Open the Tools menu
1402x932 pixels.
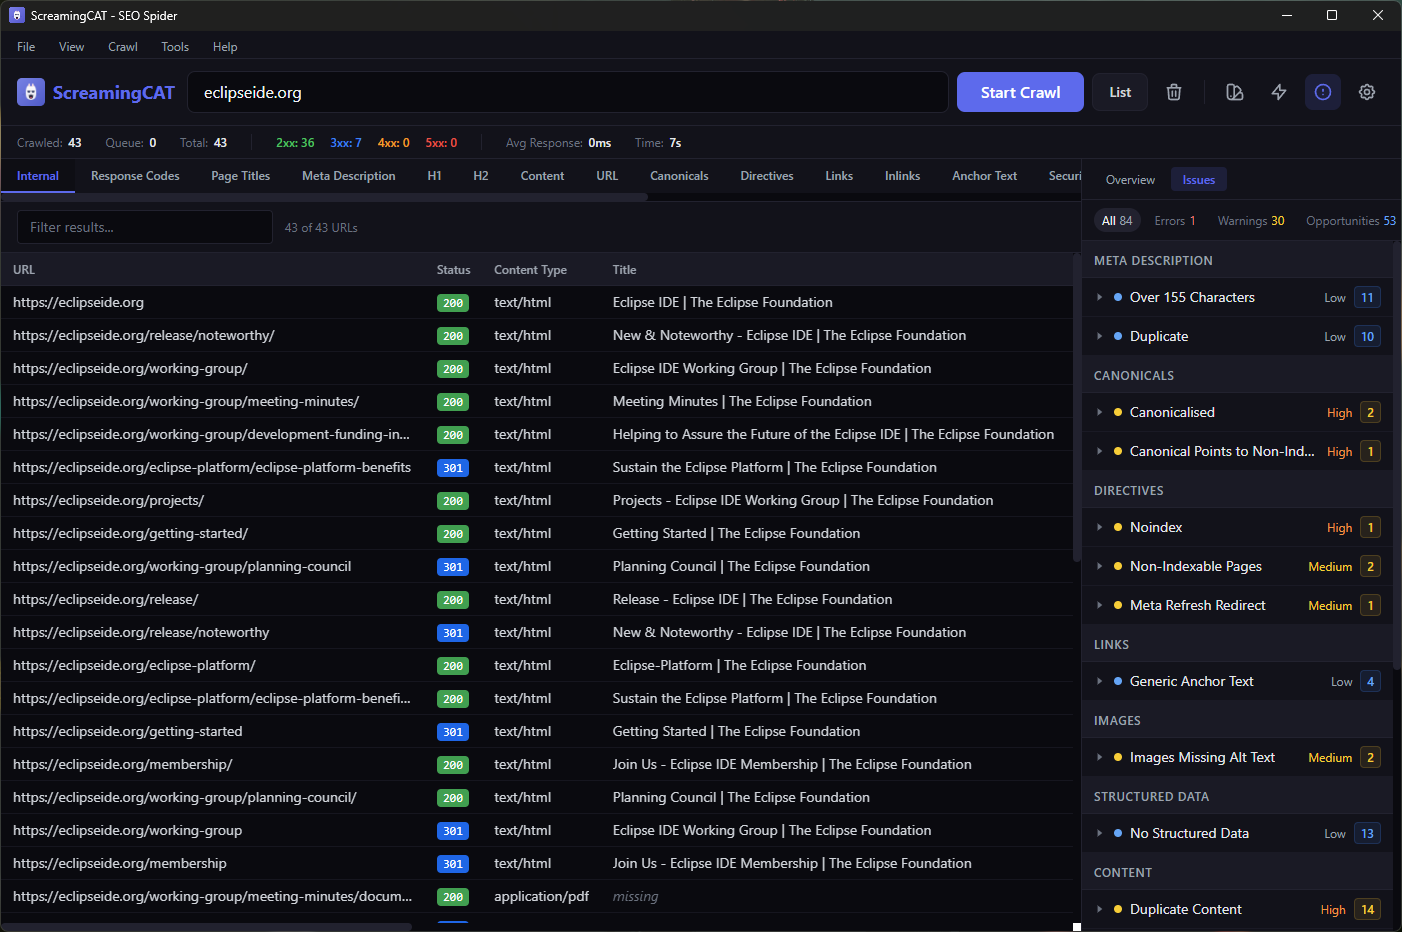click(x=175, y=47)
